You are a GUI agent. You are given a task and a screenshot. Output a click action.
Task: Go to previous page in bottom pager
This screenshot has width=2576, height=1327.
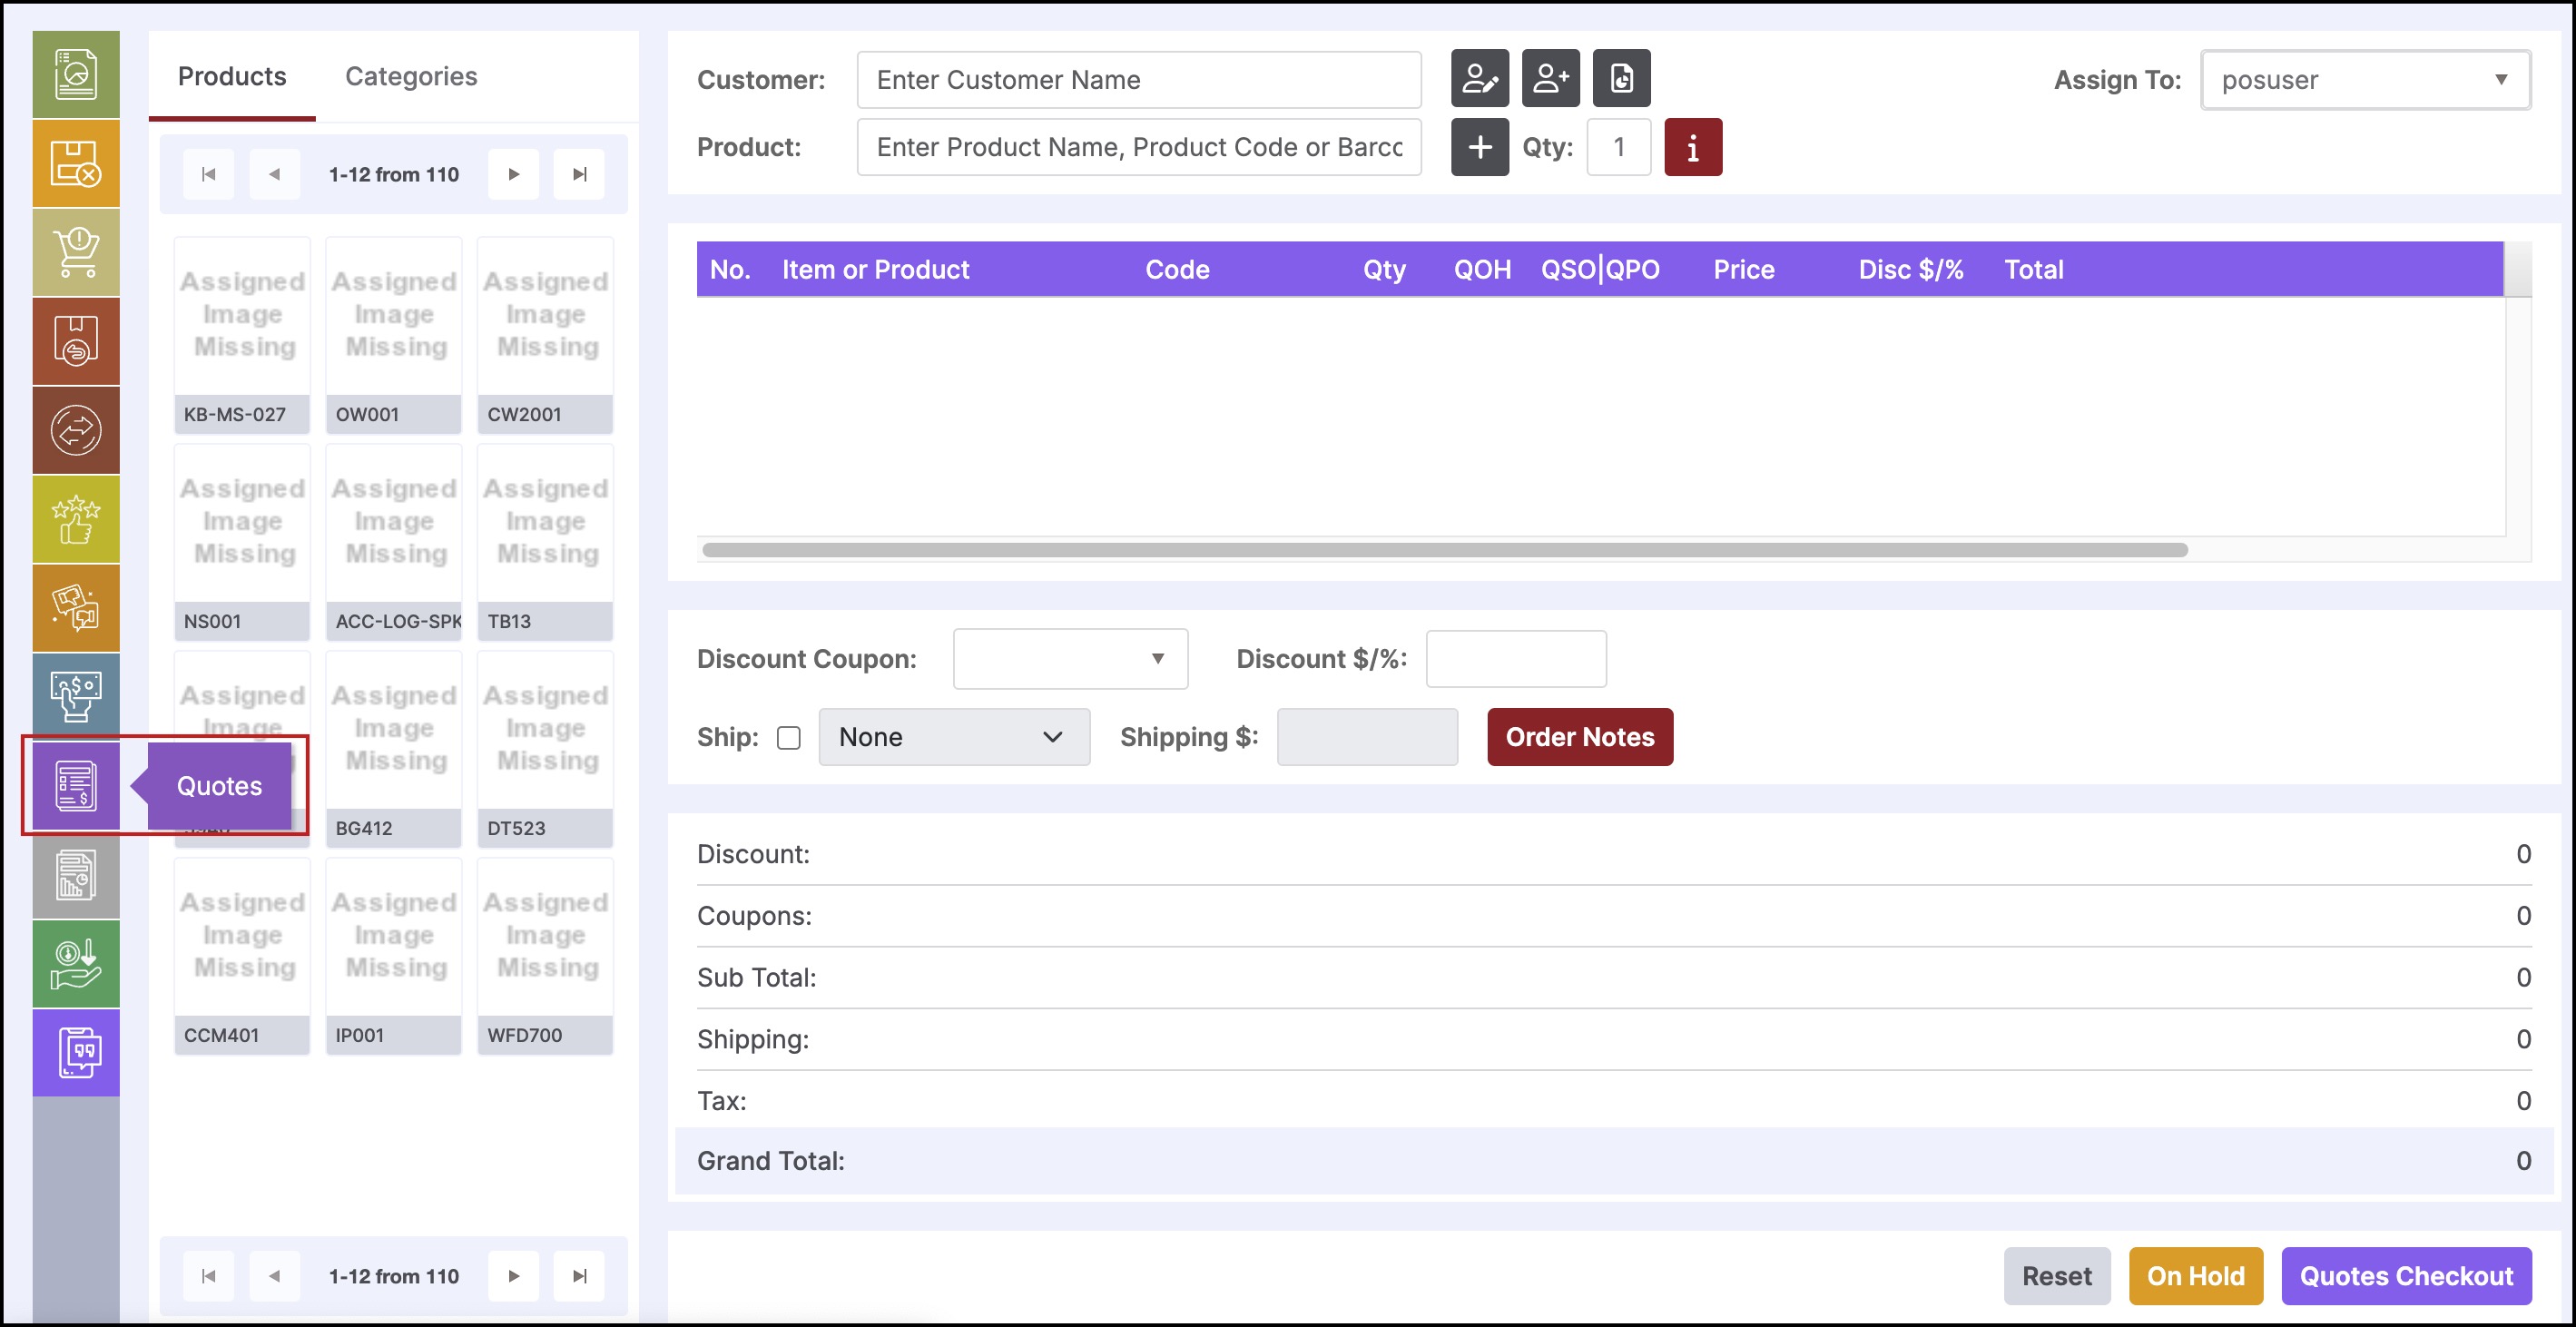tap(274, 1276)
